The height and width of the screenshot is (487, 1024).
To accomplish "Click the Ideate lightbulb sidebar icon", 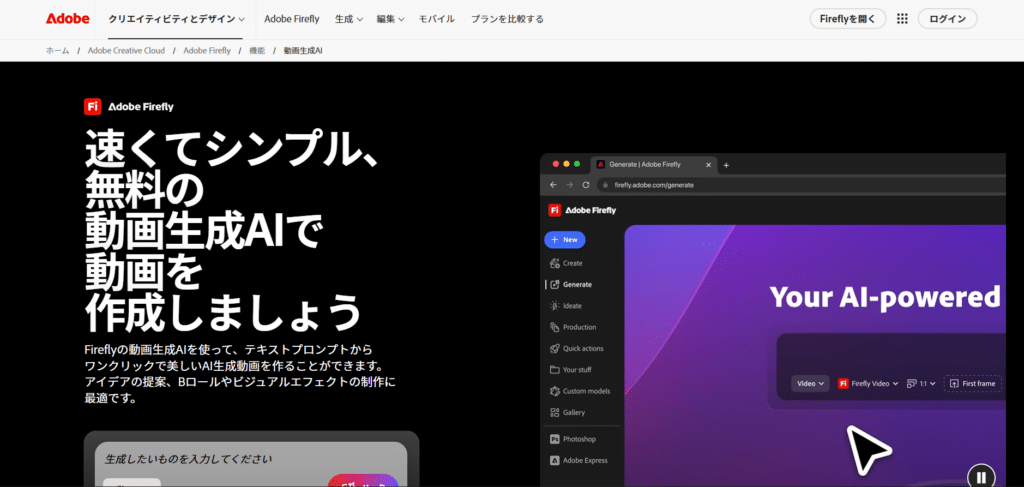I will coord(553,306).
